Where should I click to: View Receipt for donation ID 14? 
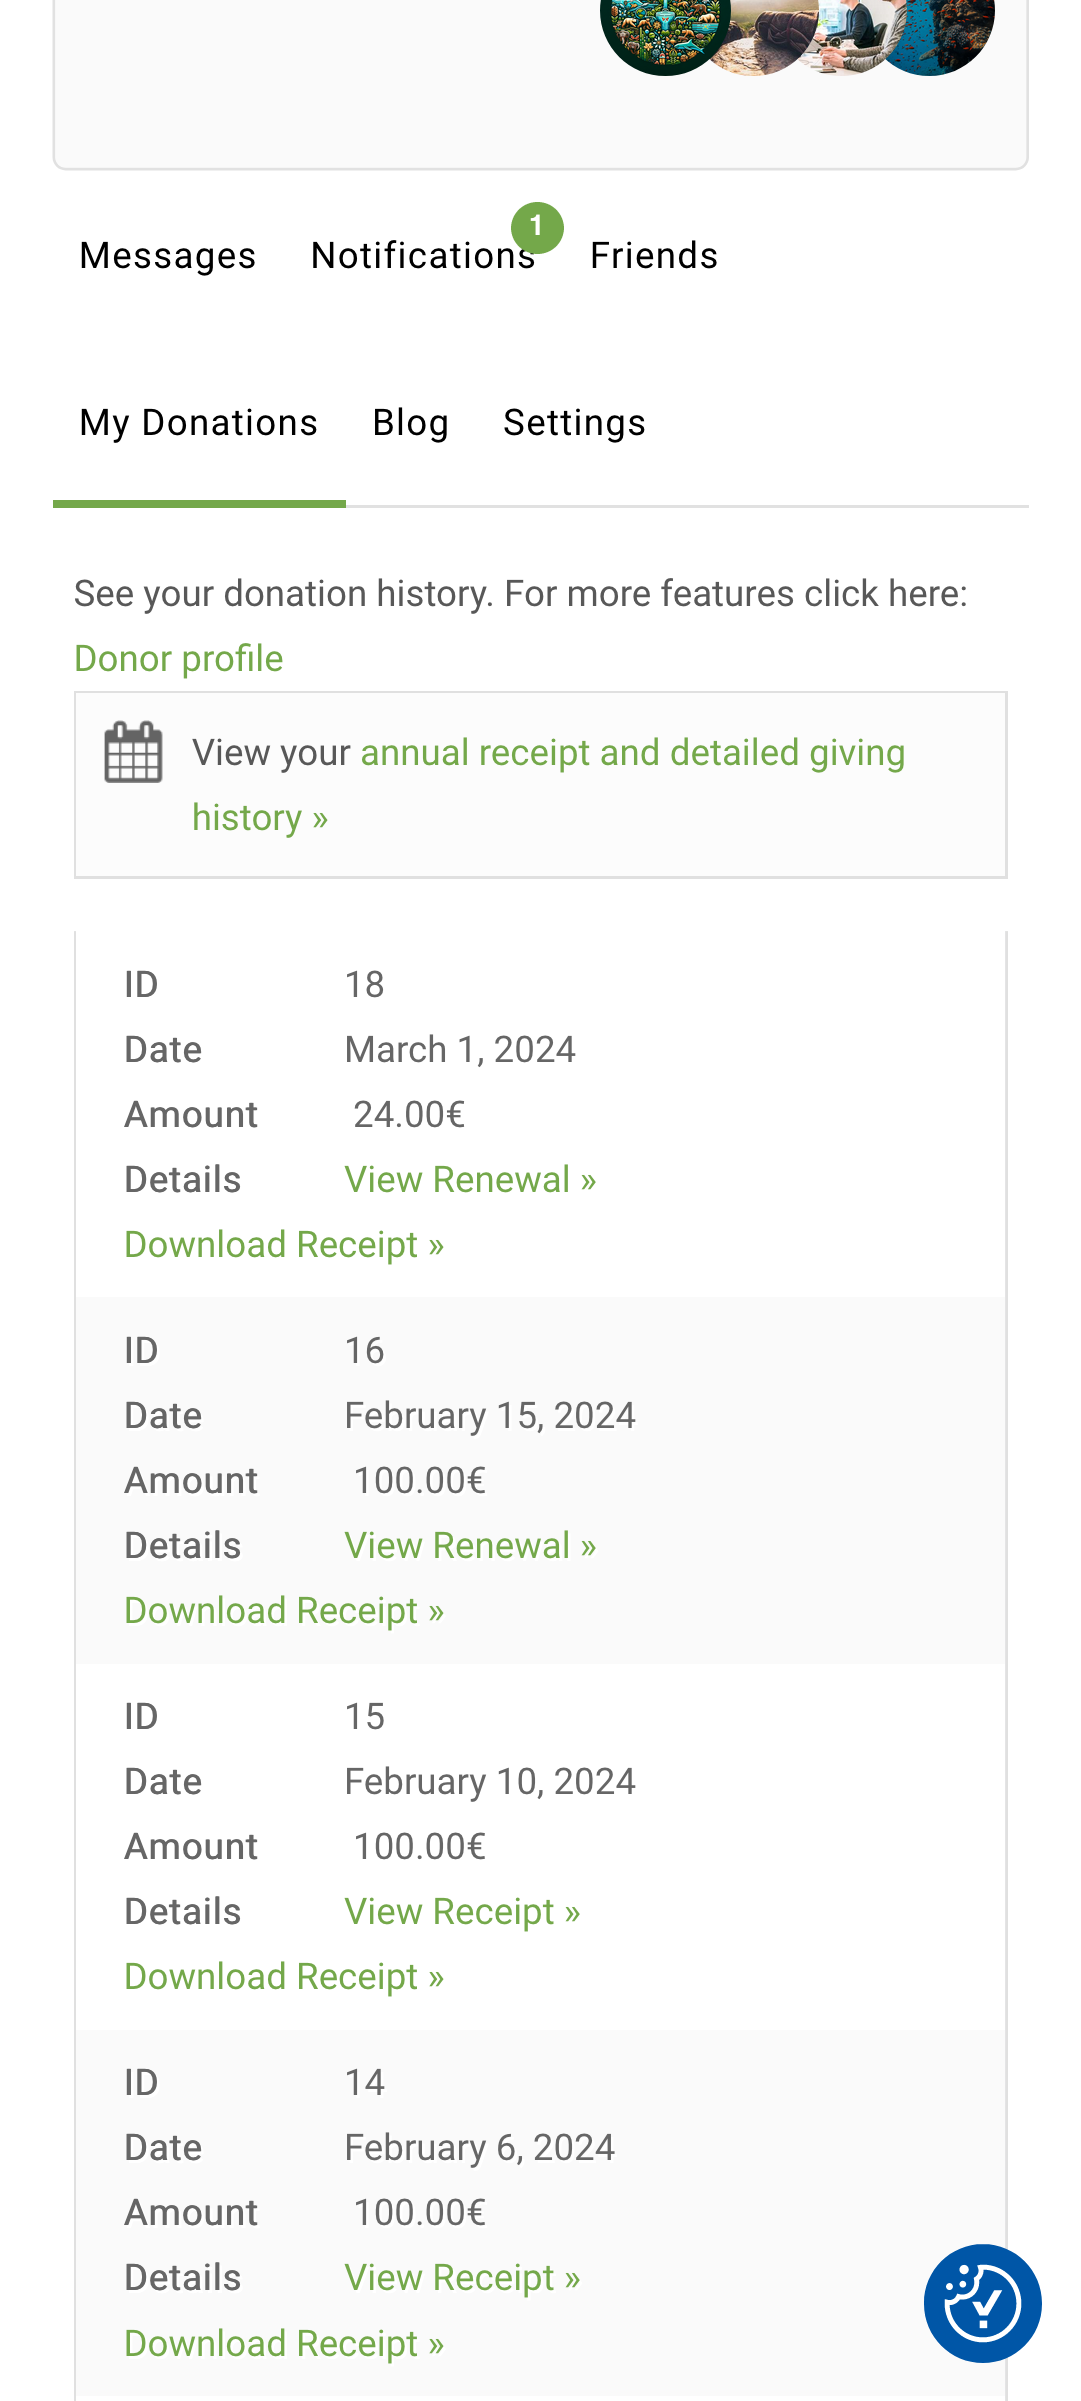click(x=462, y=2278)
